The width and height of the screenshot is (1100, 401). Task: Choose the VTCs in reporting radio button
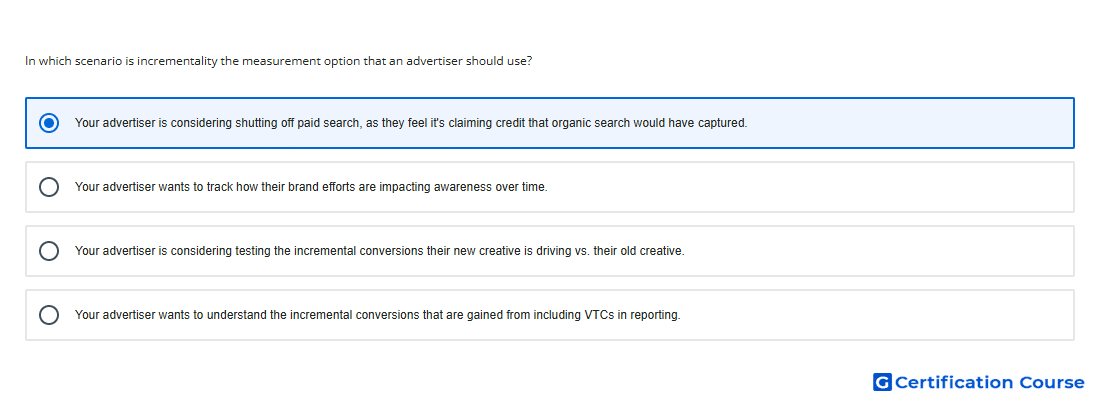49,315
